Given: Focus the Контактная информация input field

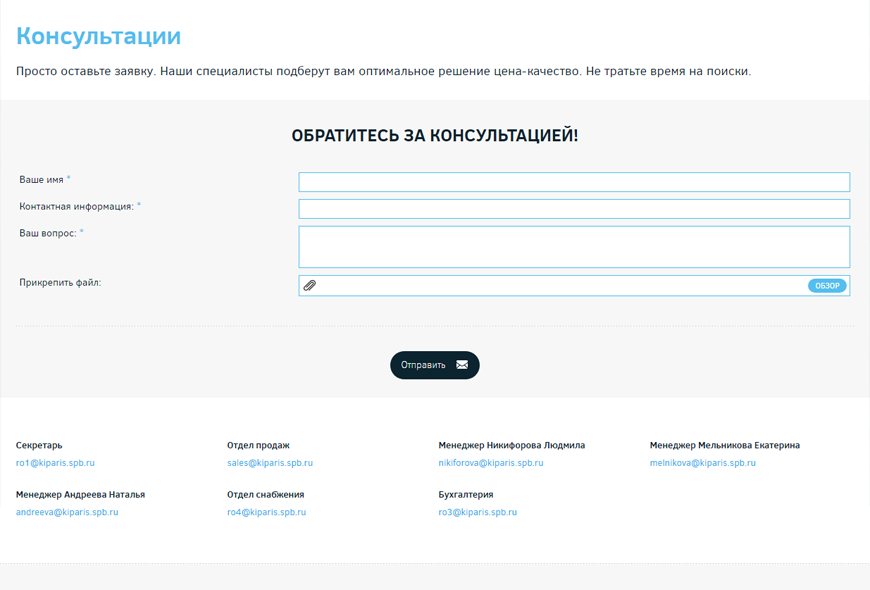Looking at the screenshot, I should (574, 209).
